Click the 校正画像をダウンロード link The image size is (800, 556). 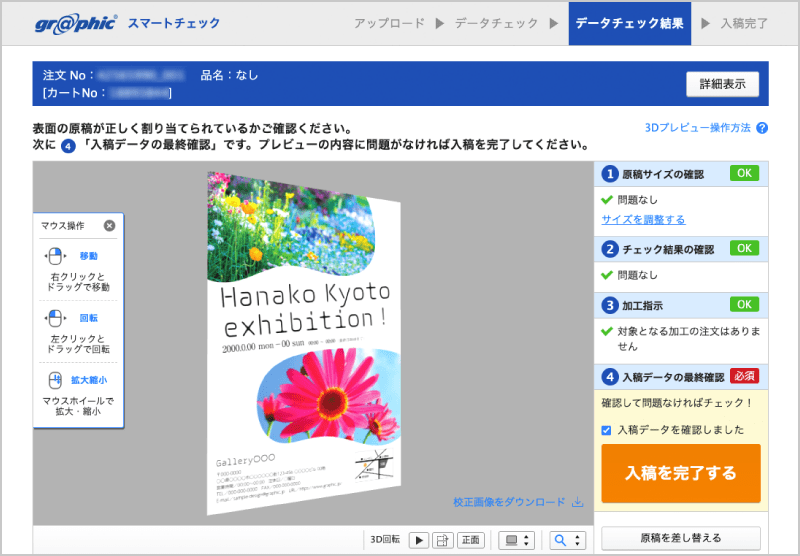(x=509, y=502)
